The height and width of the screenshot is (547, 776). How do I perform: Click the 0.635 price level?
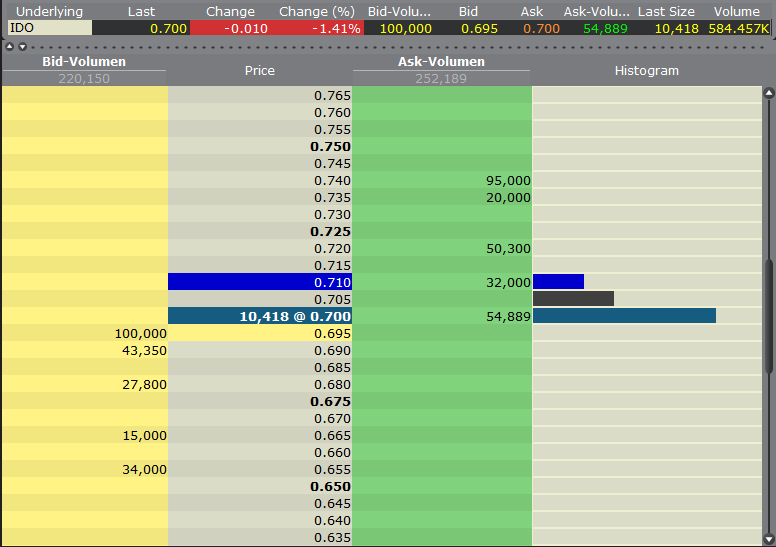click(x=333, y=537)
